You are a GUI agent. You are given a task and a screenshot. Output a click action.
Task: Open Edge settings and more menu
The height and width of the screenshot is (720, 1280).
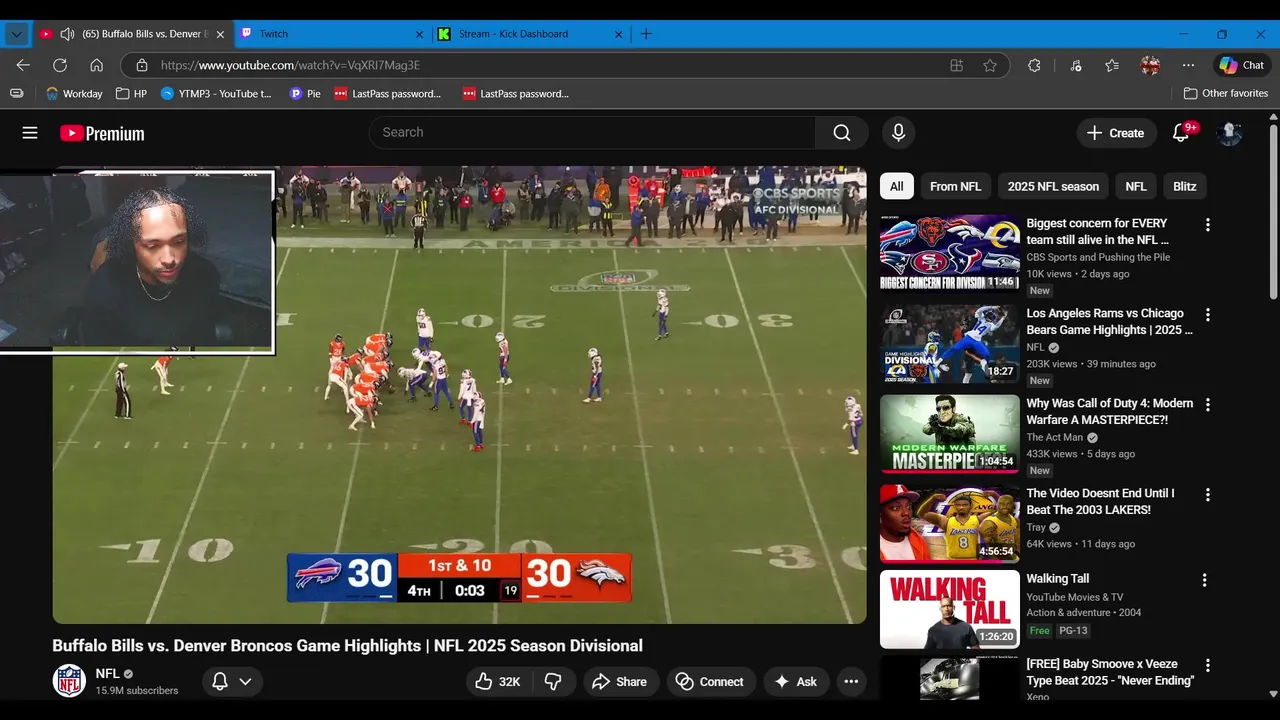(1188, 65)
